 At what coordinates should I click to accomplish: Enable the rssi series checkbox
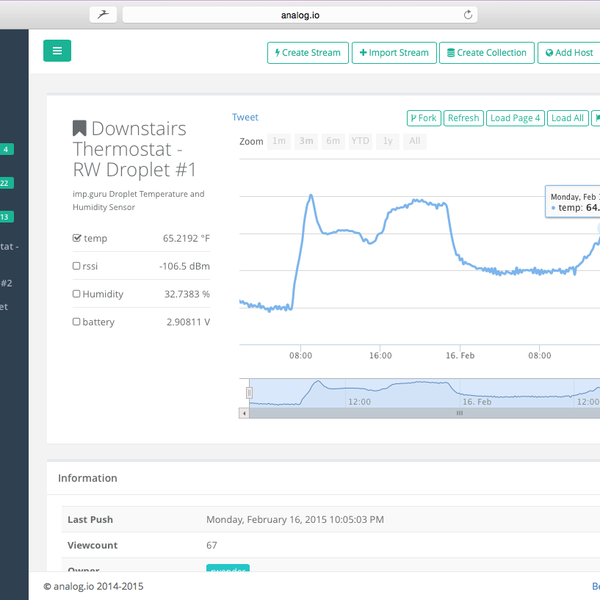(x=77, y=267)
